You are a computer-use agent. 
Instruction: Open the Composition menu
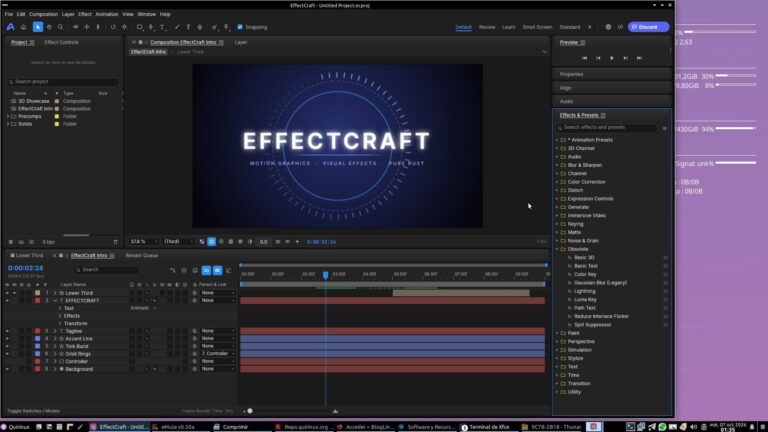pos(44,14)
